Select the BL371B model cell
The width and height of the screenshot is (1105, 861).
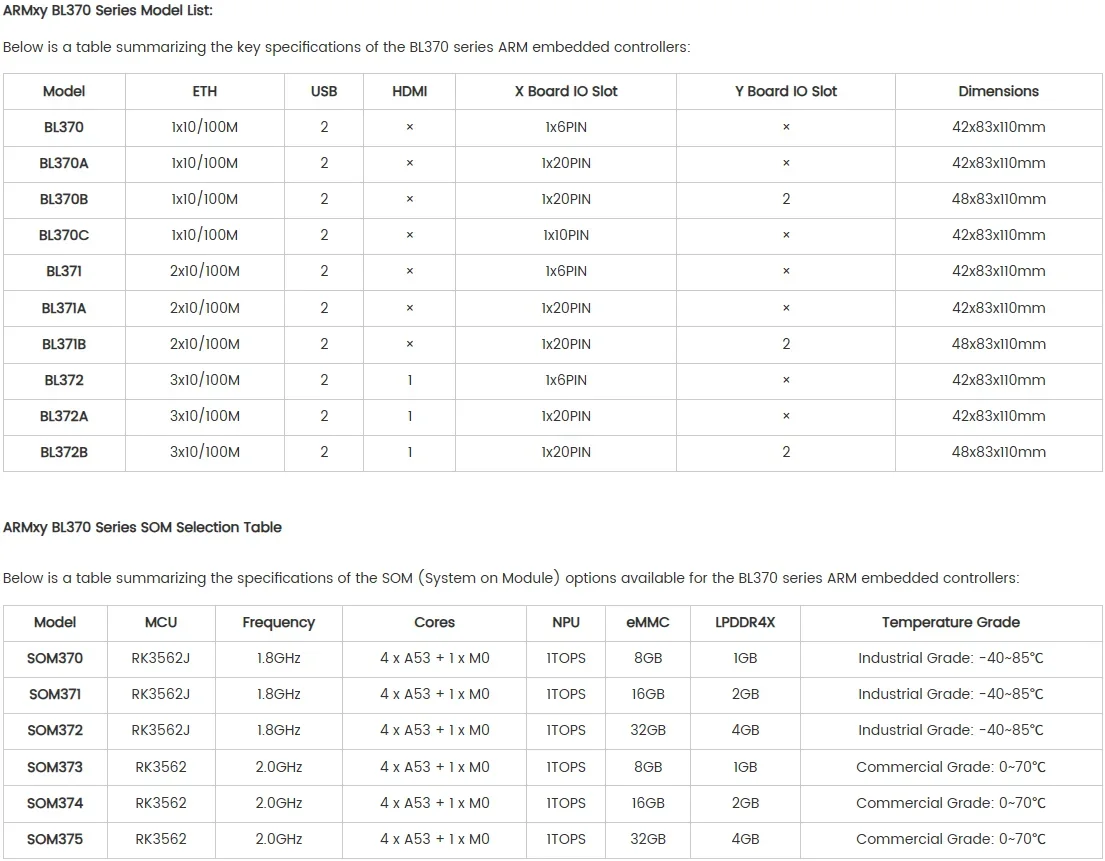coord(63,344)
